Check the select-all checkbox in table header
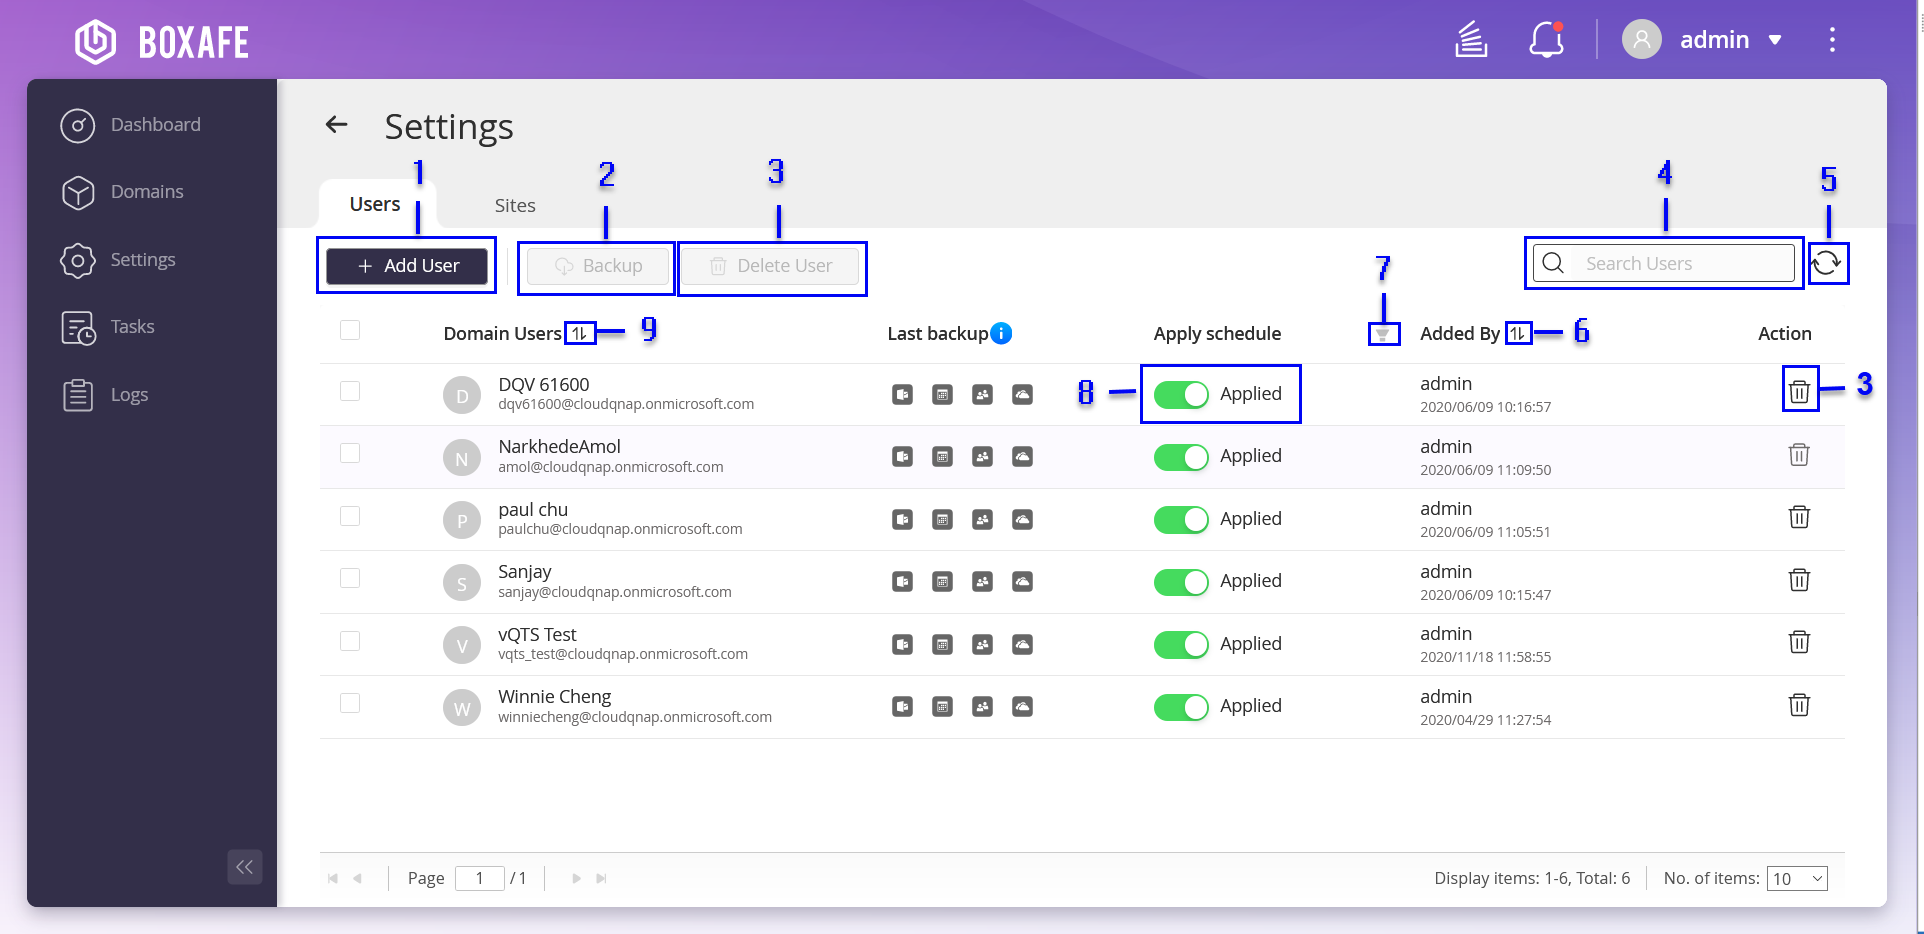The height and width of the screenshot is (934, 1924). click(x=350, y=330)
